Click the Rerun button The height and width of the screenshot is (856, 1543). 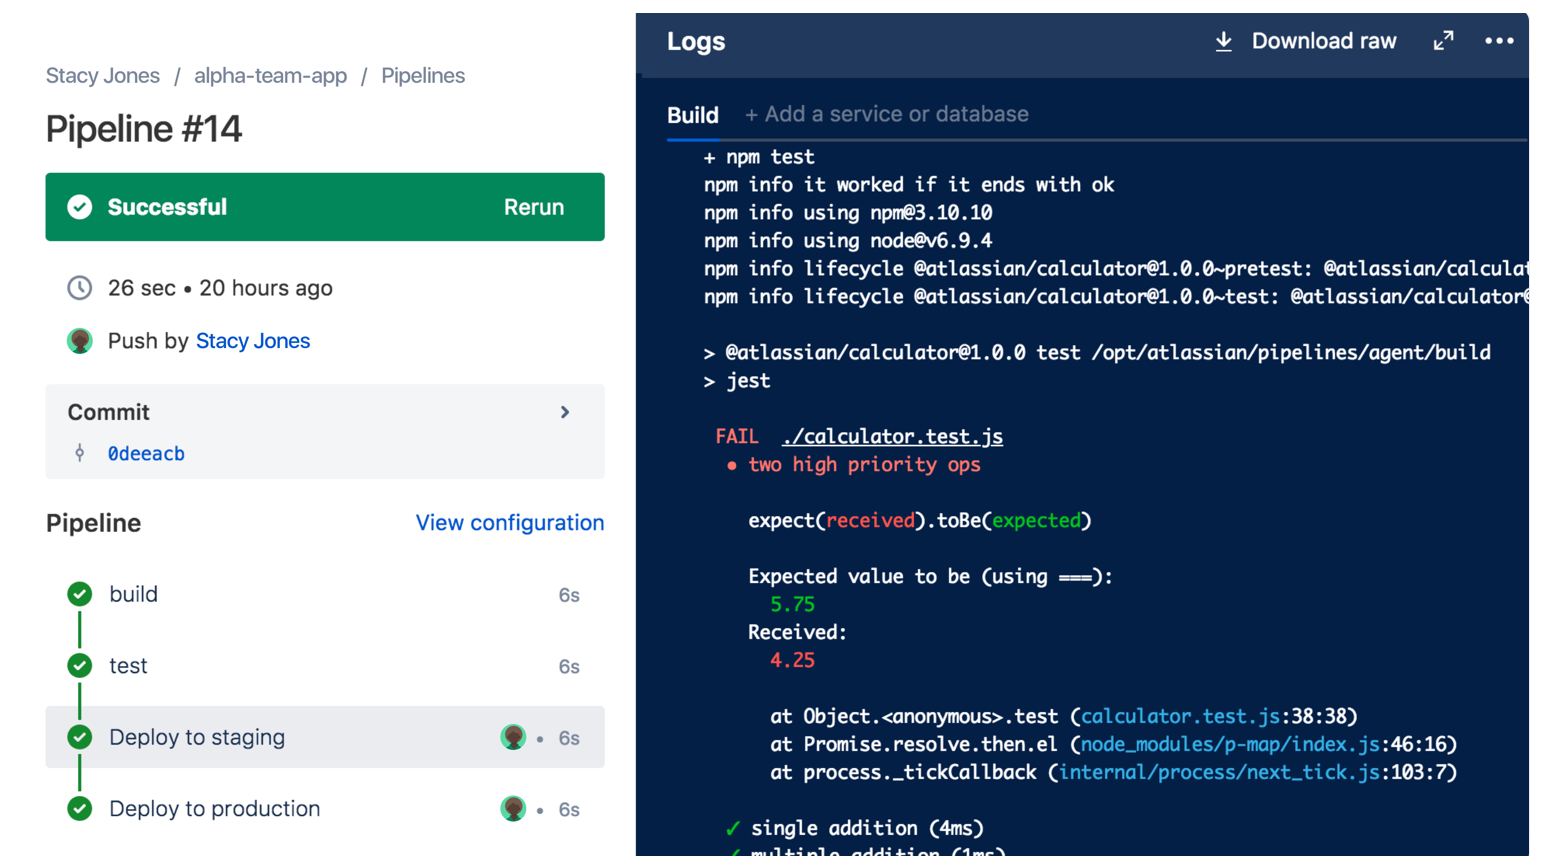coord(534,207)
